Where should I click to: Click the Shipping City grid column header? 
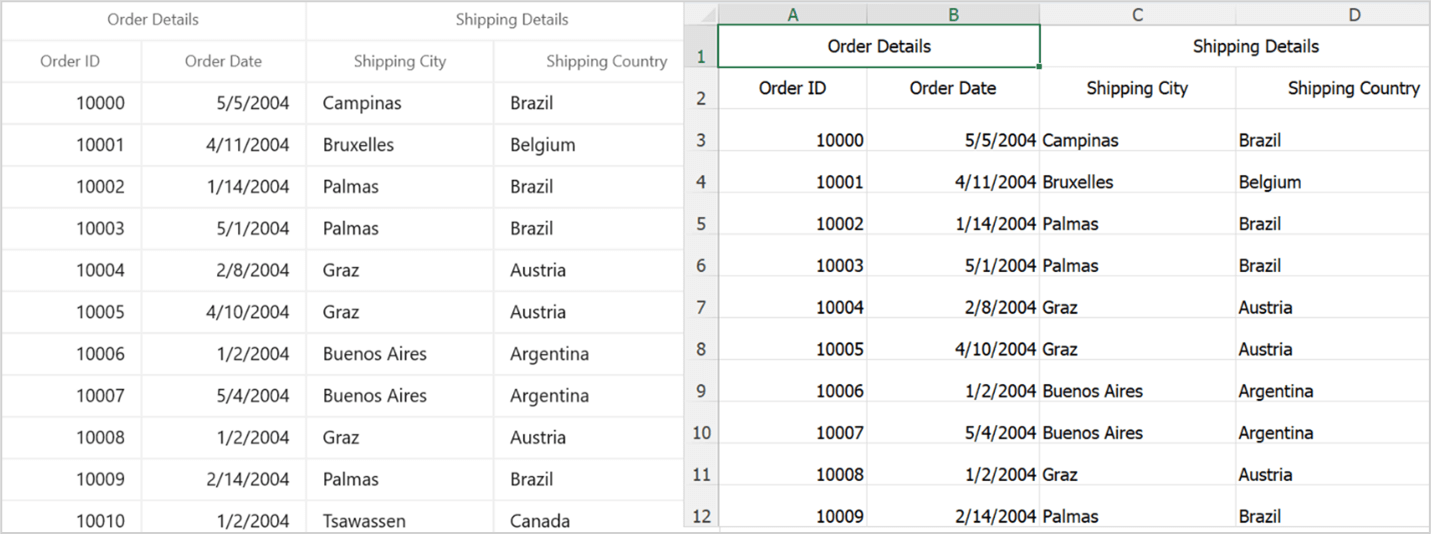pyautogui.click(x=400, y=61)
